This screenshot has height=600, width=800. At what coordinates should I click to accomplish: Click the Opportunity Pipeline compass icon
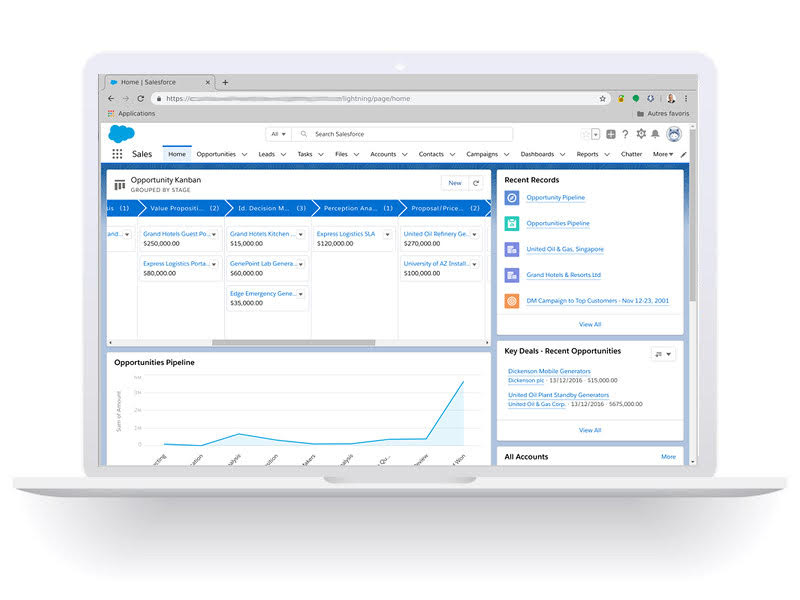click(512, 197)
